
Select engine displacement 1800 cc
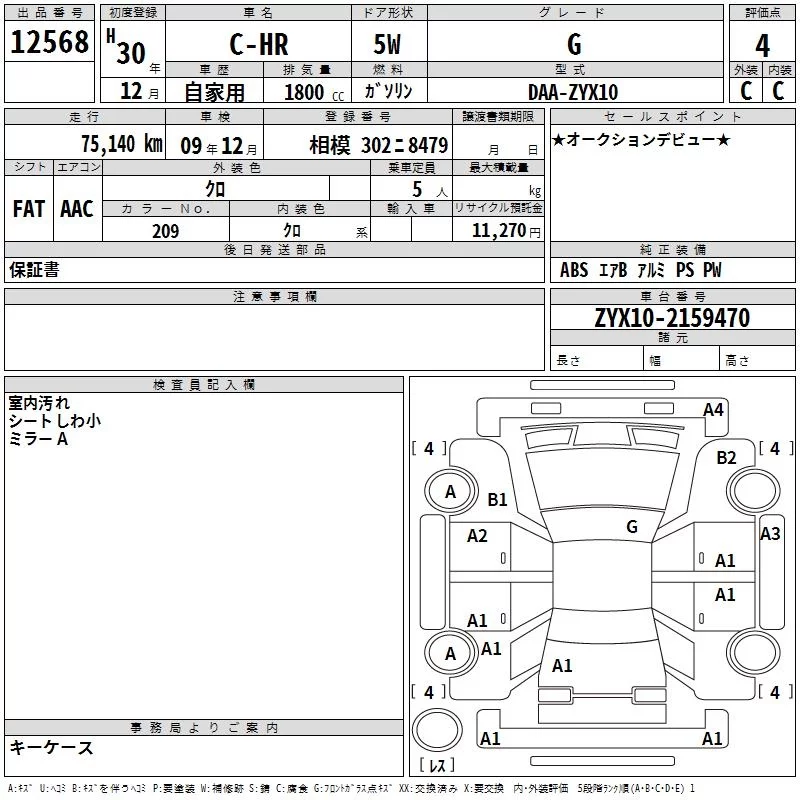coord(314,92)
